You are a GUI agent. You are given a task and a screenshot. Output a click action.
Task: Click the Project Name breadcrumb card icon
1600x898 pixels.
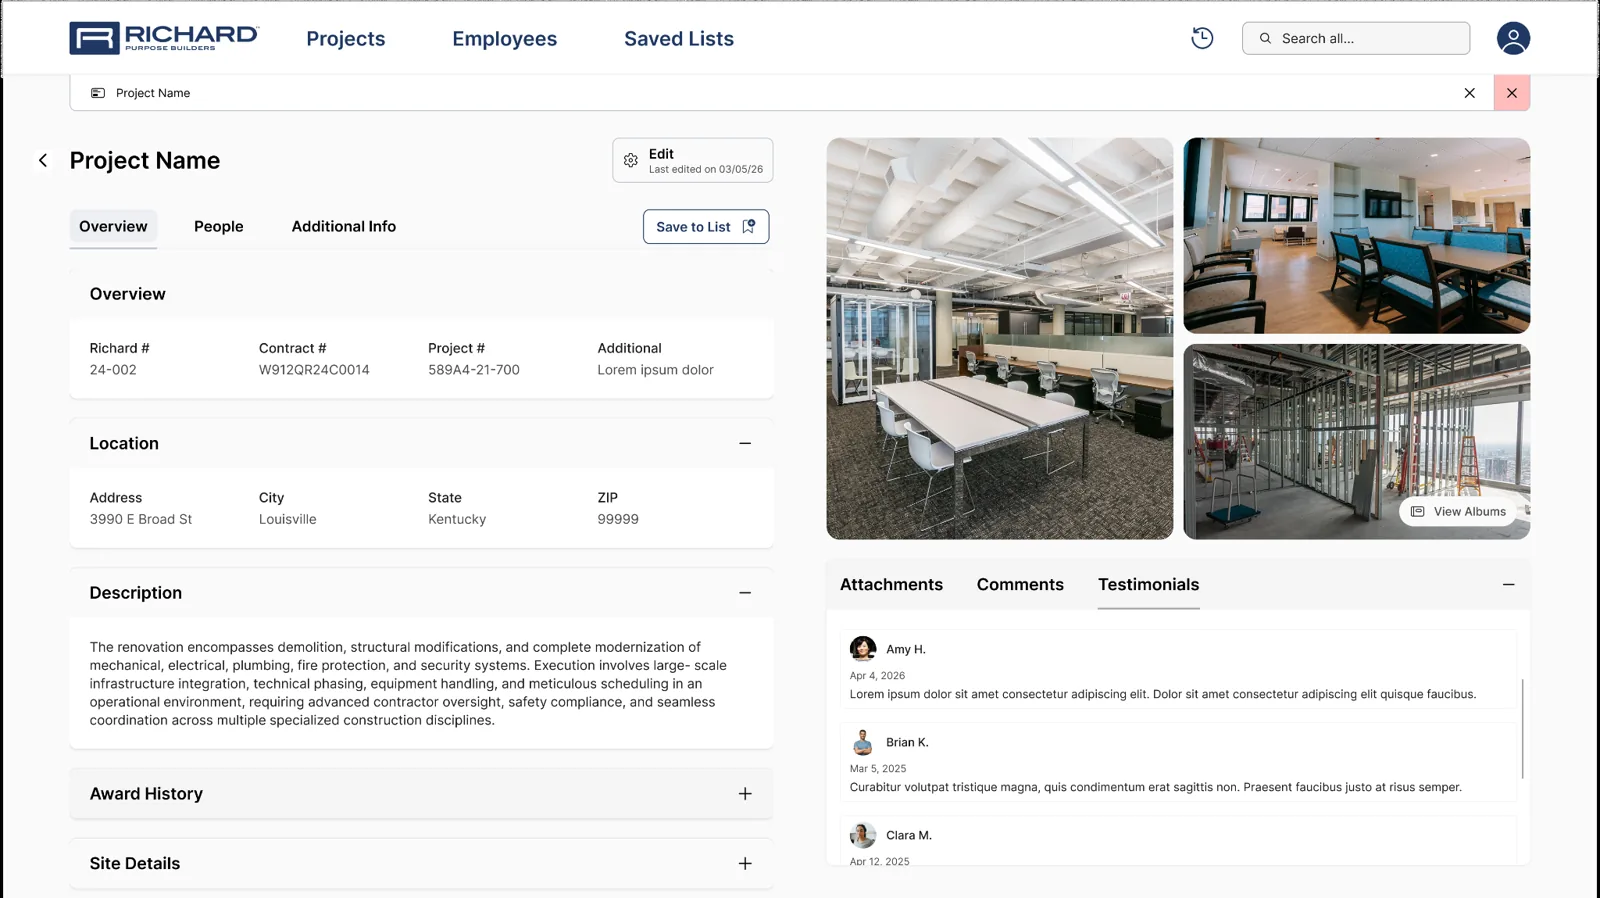[x=98, y=93]
